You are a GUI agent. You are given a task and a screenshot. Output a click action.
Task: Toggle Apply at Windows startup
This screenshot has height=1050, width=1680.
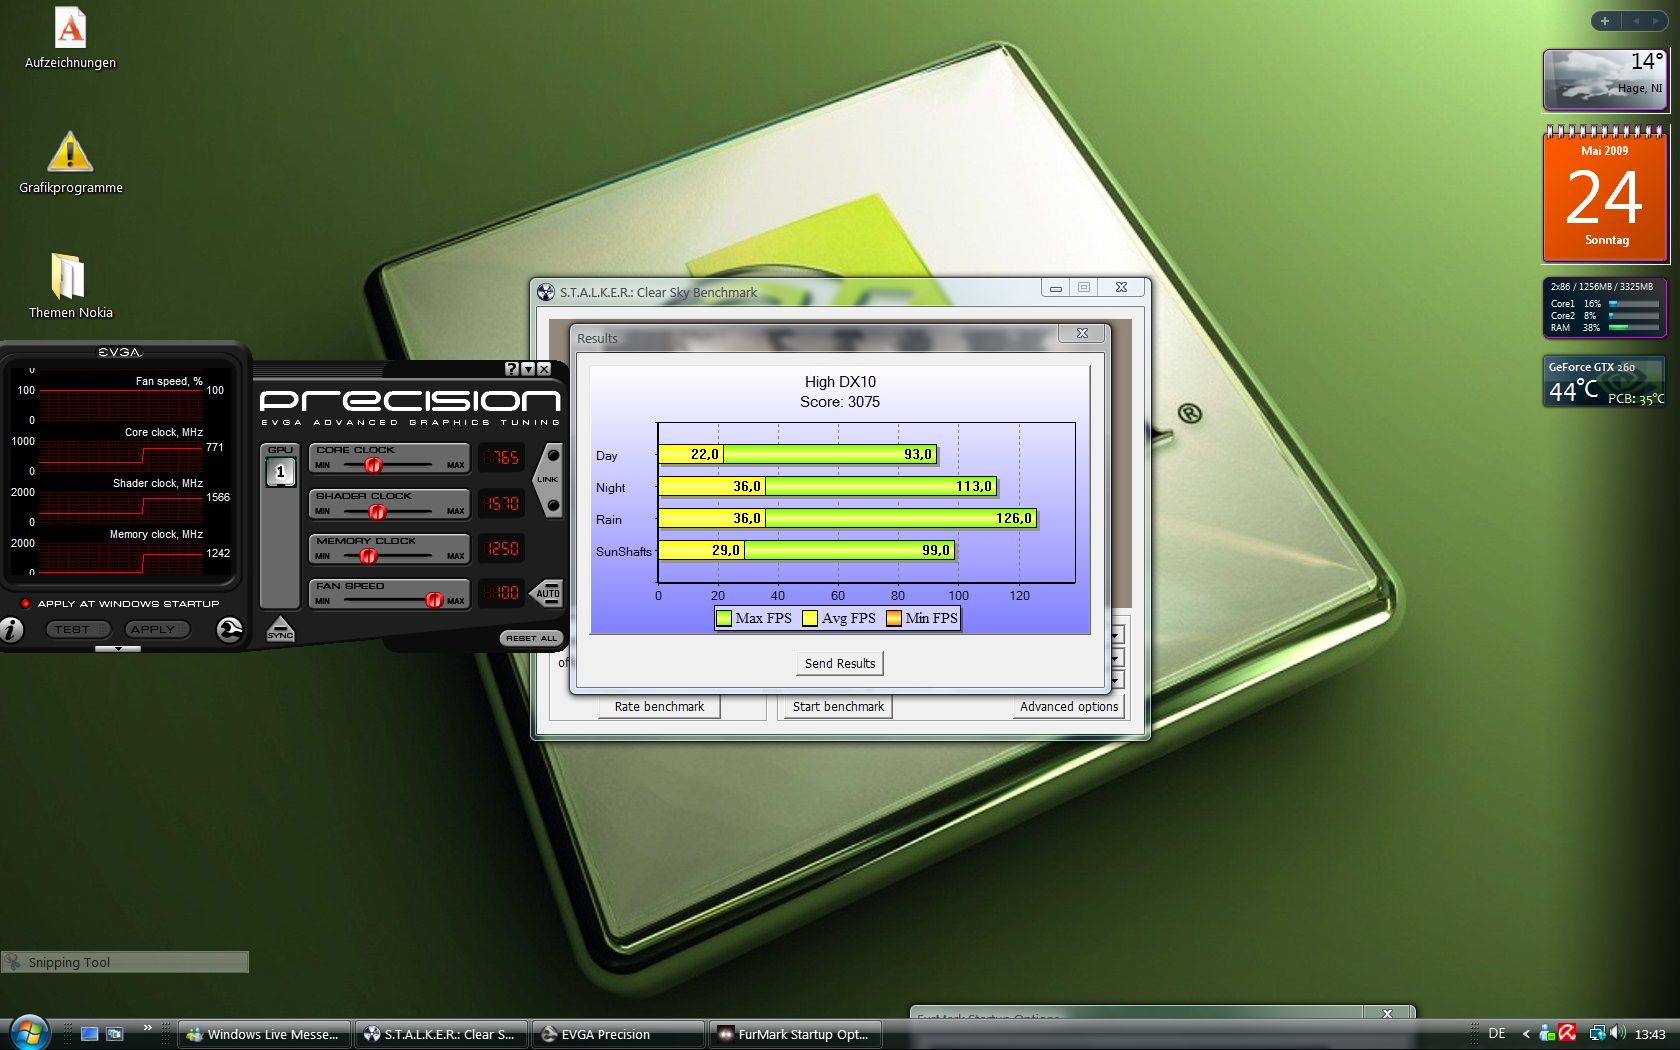[26, 603]
